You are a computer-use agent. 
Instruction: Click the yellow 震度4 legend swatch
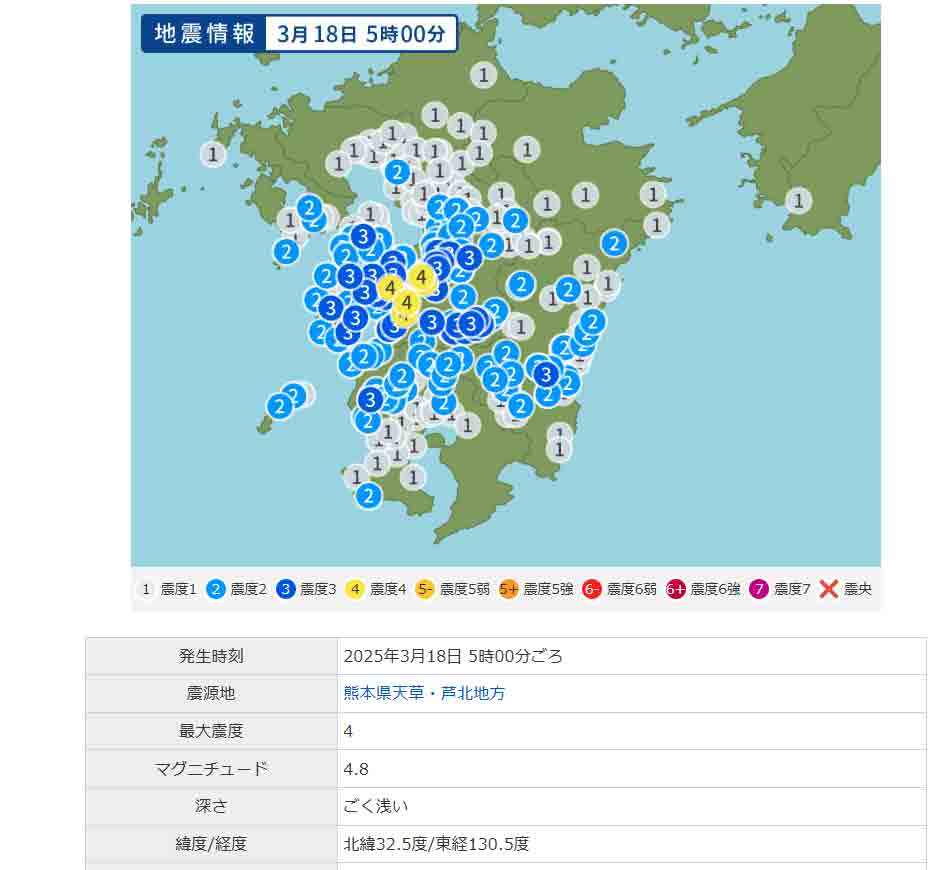click(x=356, y=589)
